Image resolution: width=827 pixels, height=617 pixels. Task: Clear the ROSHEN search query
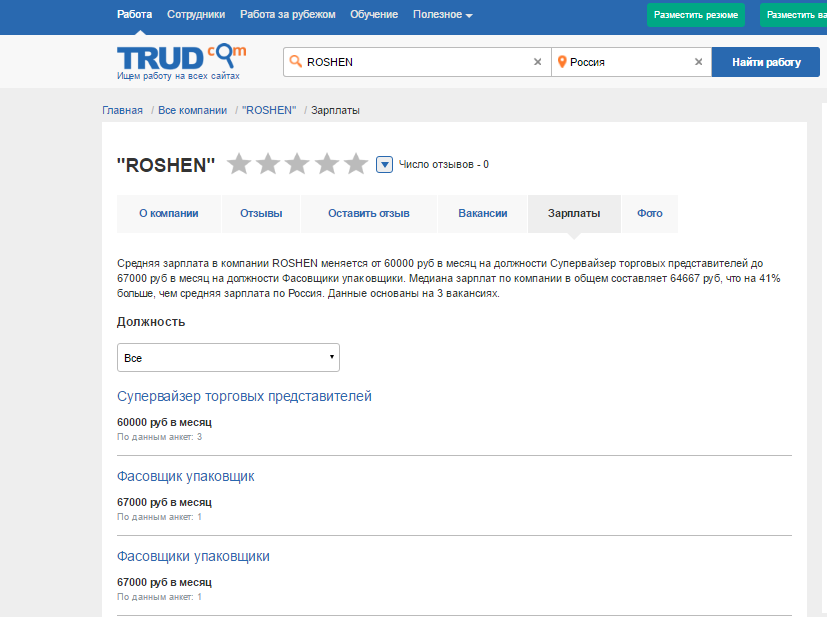[x=537, y=62]
